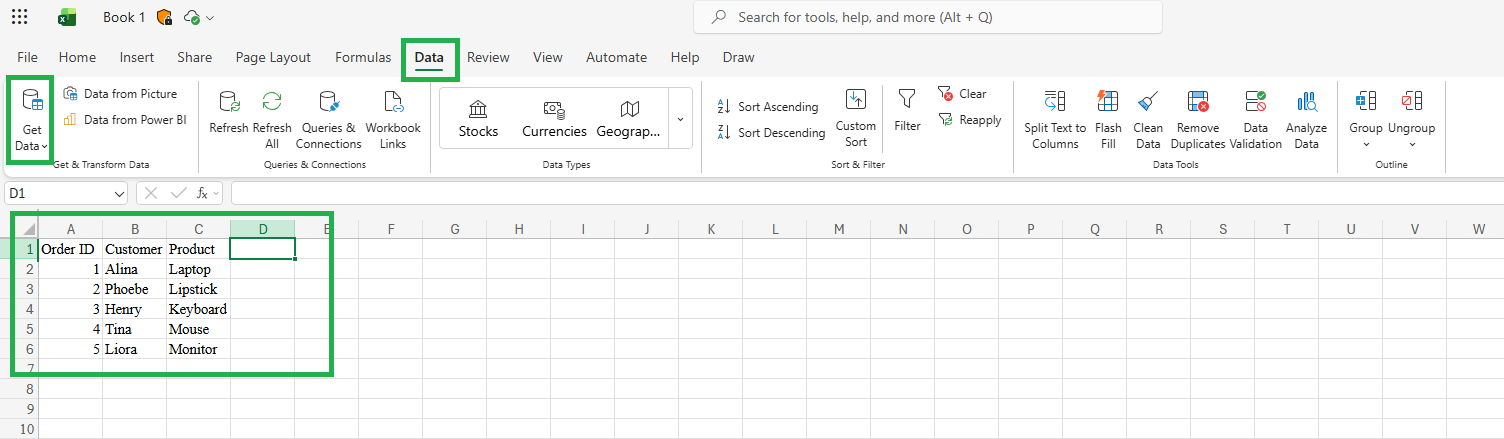
Task: Open the Ungroup dropdown
Action: (x=1411, y=119)
